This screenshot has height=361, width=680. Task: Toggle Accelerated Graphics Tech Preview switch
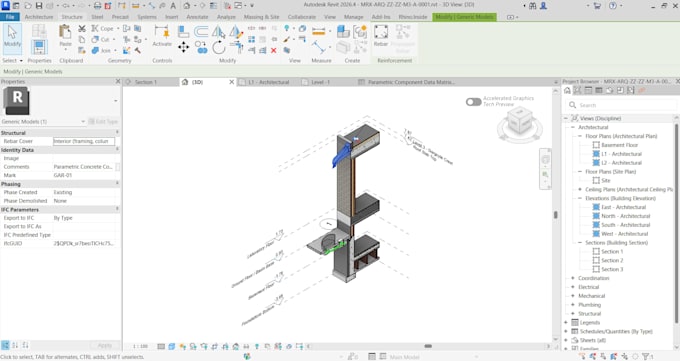[x=473, y=102]
